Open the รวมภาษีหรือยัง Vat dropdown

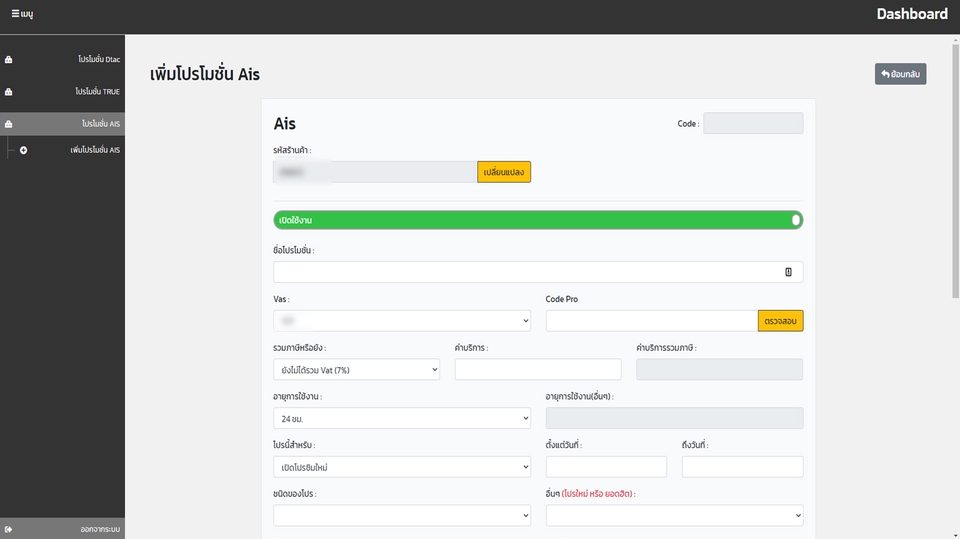(356, 369)
